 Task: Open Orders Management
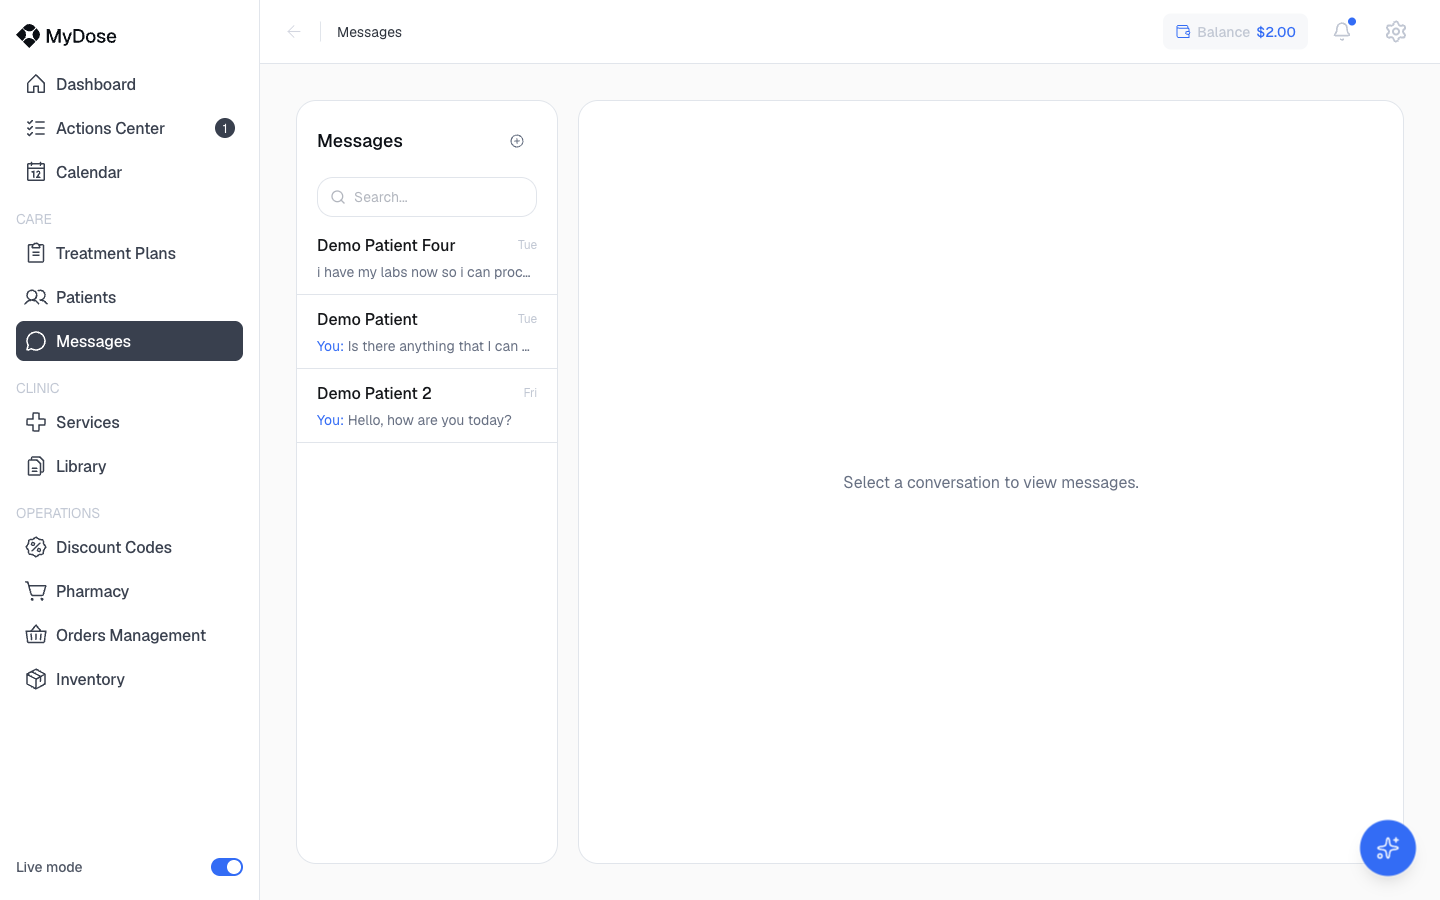(129, 635)
